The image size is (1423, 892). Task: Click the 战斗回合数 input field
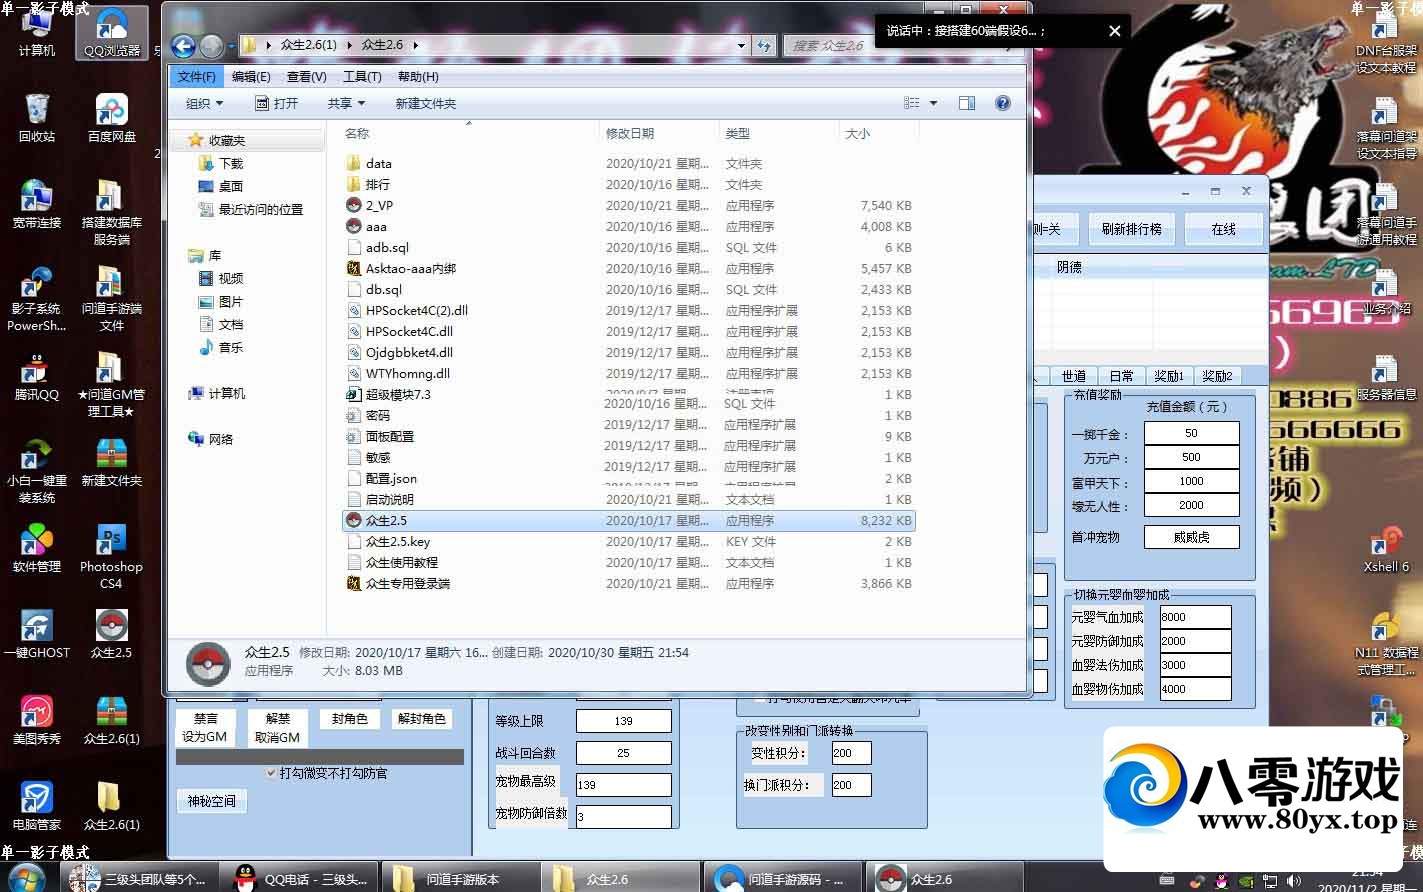coord(624,753)
